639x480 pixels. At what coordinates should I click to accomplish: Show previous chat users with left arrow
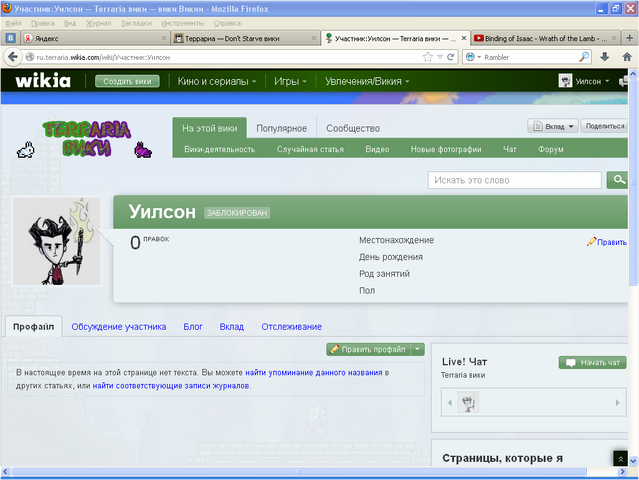[x=450, y=403]
